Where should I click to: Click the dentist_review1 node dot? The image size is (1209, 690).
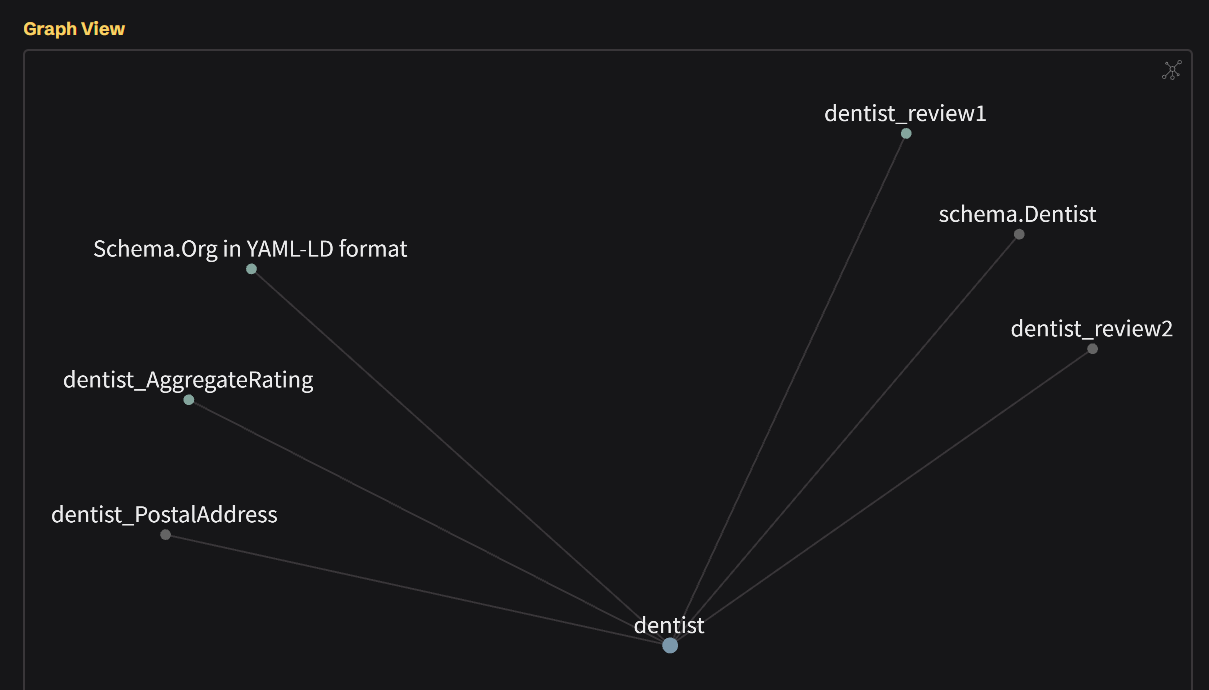[906, 133]
